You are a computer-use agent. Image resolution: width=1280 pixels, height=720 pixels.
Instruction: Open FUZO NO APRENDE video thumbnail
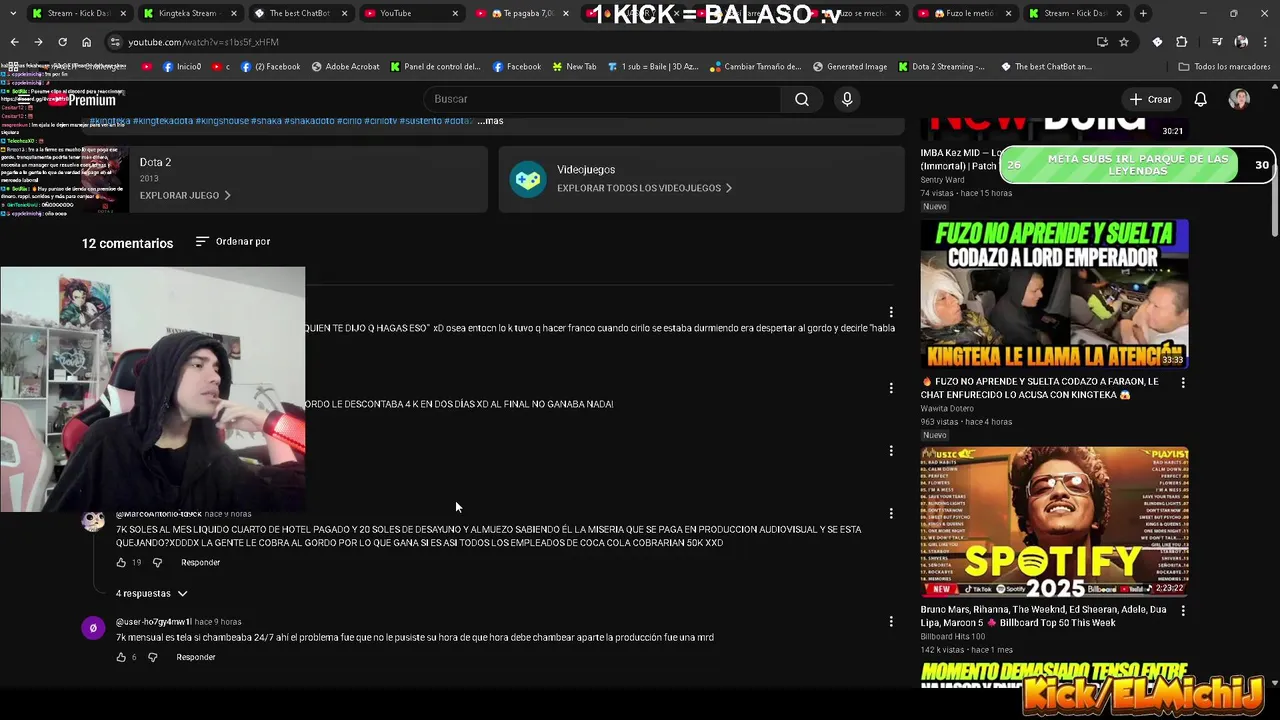(x=1054, y=294)
